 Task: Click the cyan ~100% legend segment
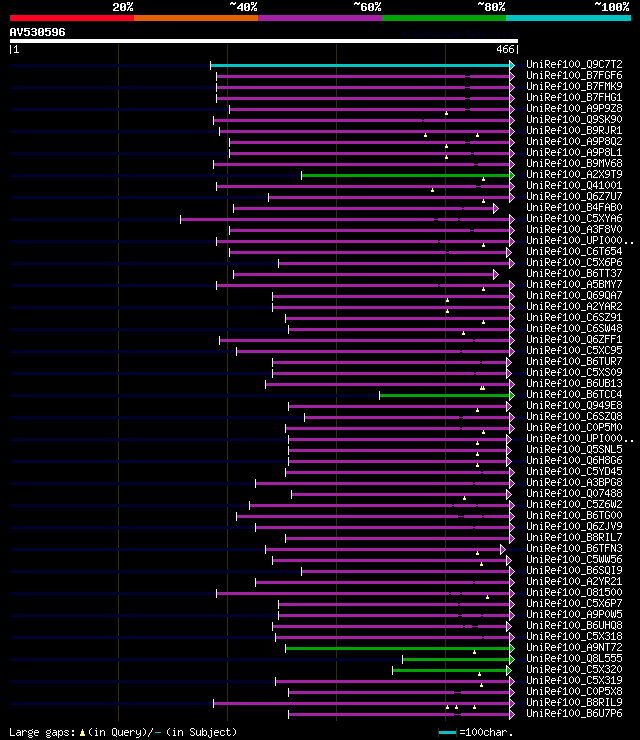click(568, 18)
